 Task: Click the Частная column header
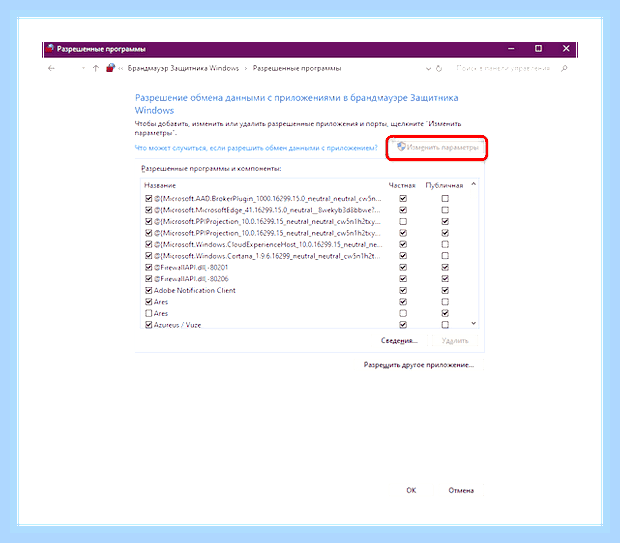402,185
